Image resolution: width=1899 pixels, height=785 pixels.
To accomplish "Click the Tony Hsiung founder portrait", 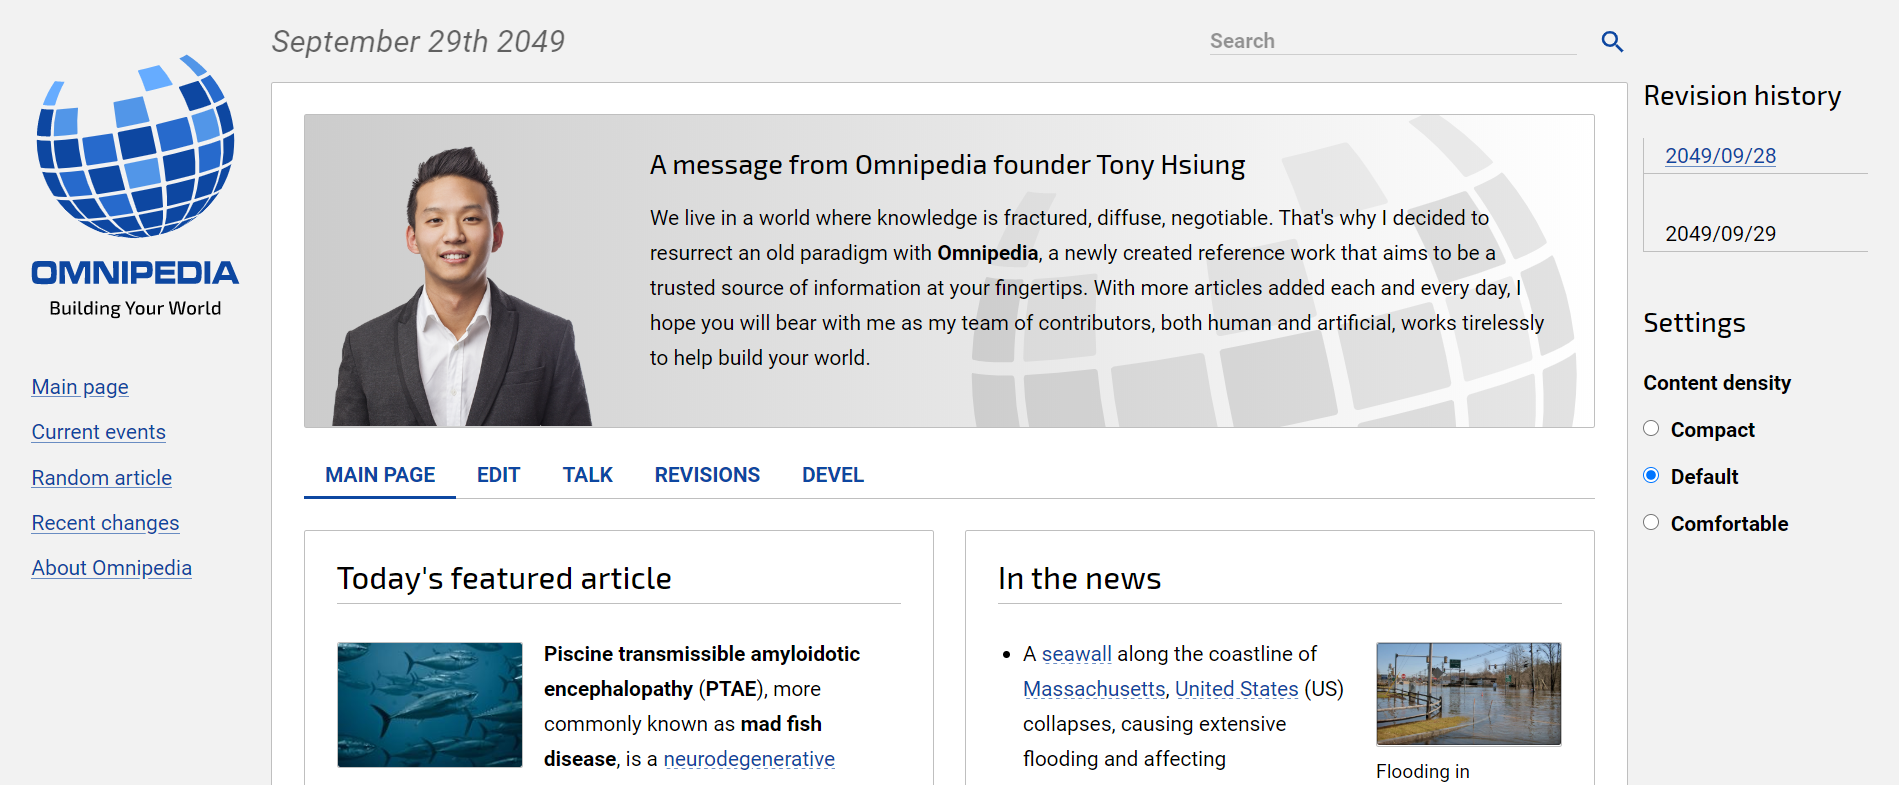I will tap(462, 286).
